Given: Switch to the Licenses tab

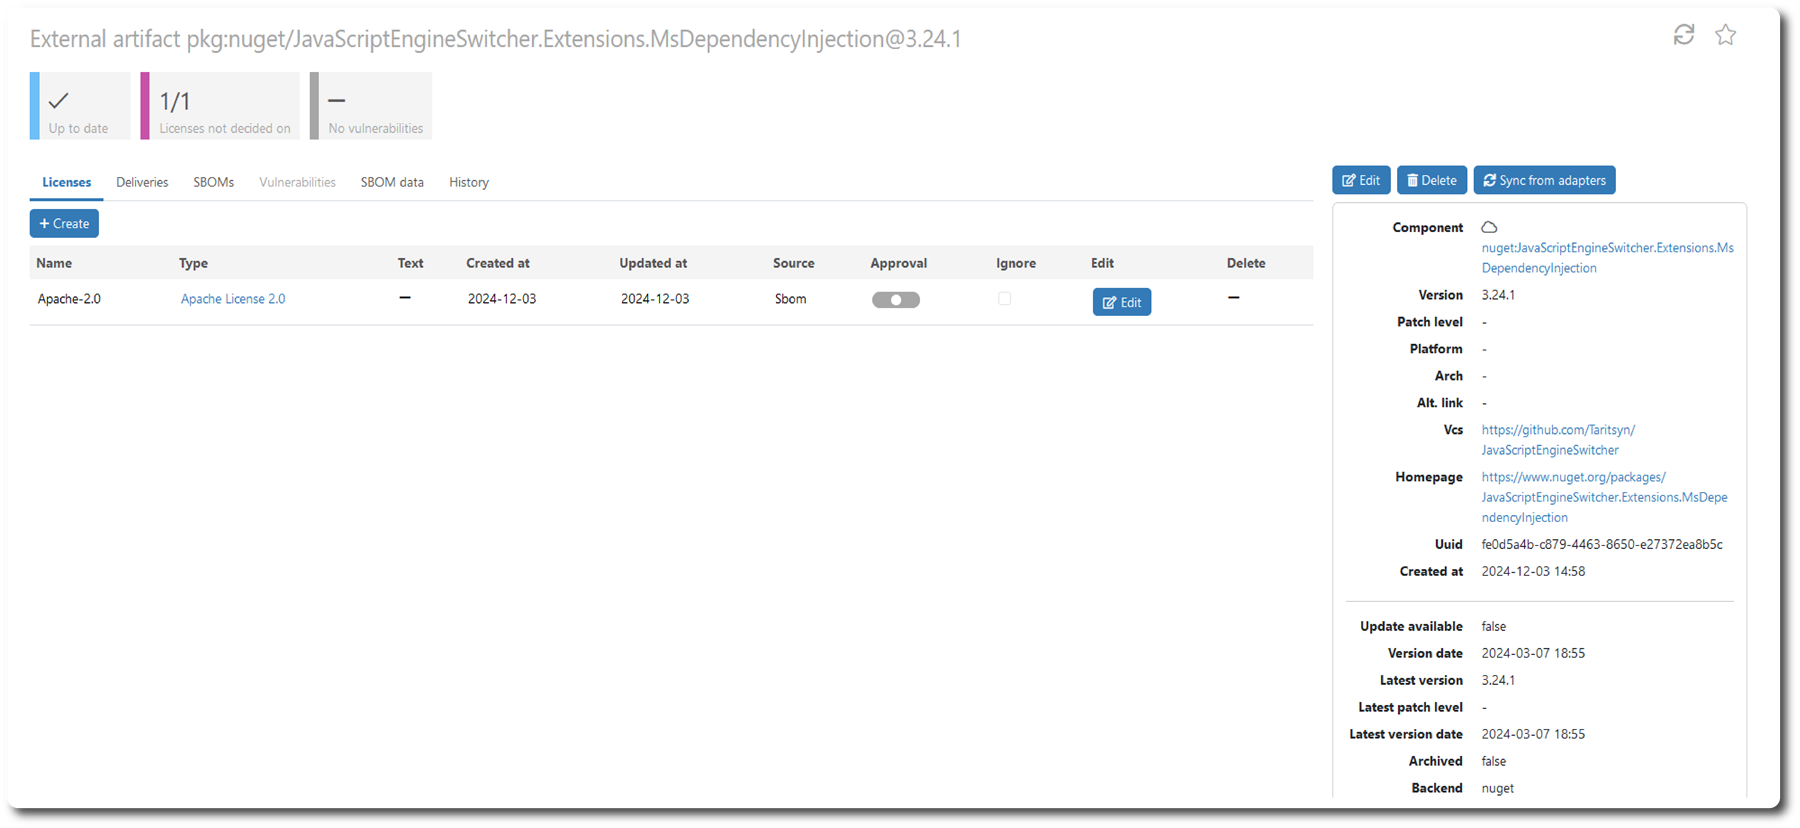Looking at the screenshot, I should (x=67, y=182).
